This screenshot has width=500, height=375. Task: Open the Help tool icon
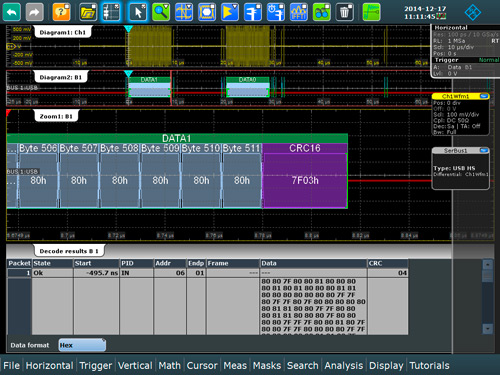click(x=61, y=12)
